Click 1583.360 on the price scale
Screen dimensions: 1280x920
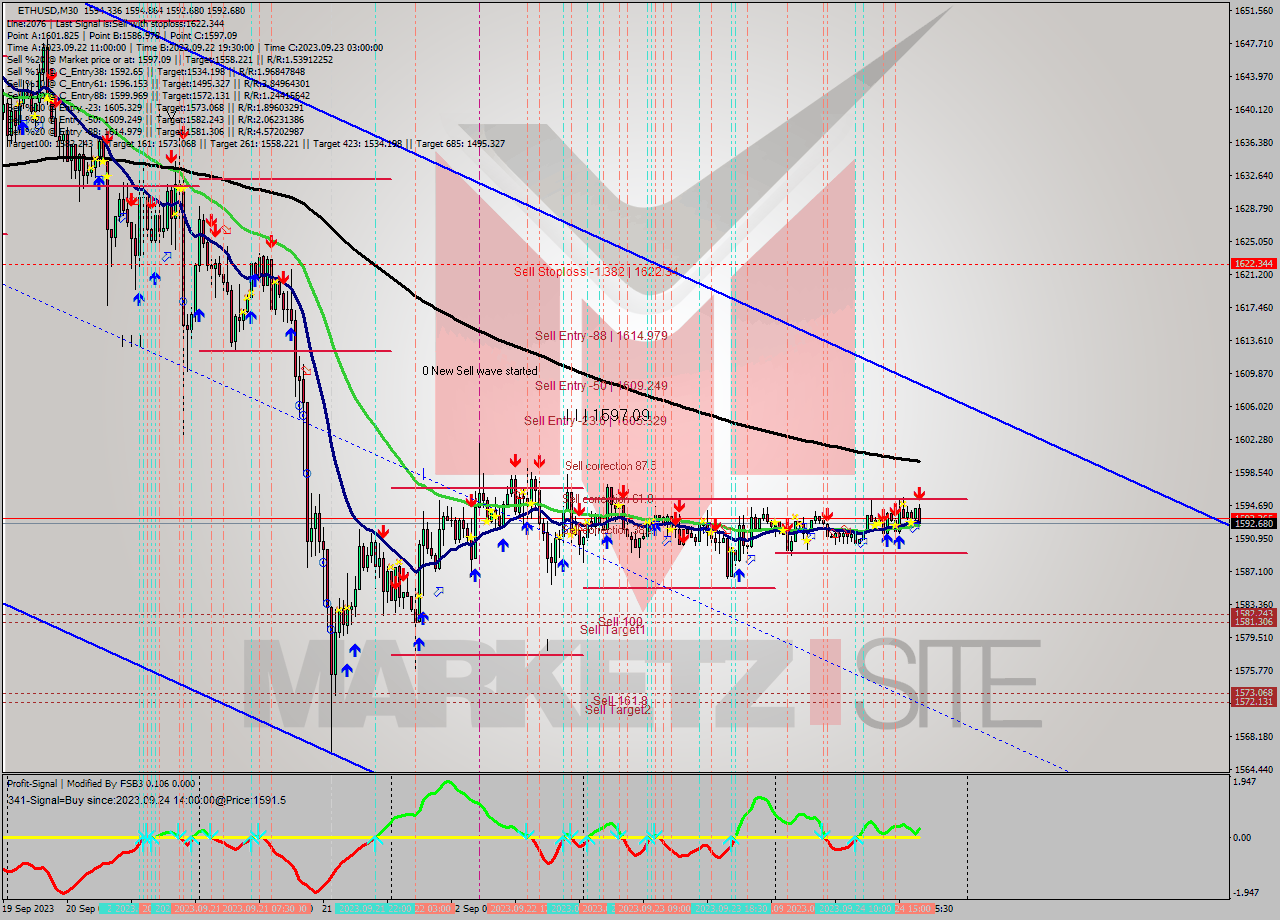click(x=1253, y=605)
